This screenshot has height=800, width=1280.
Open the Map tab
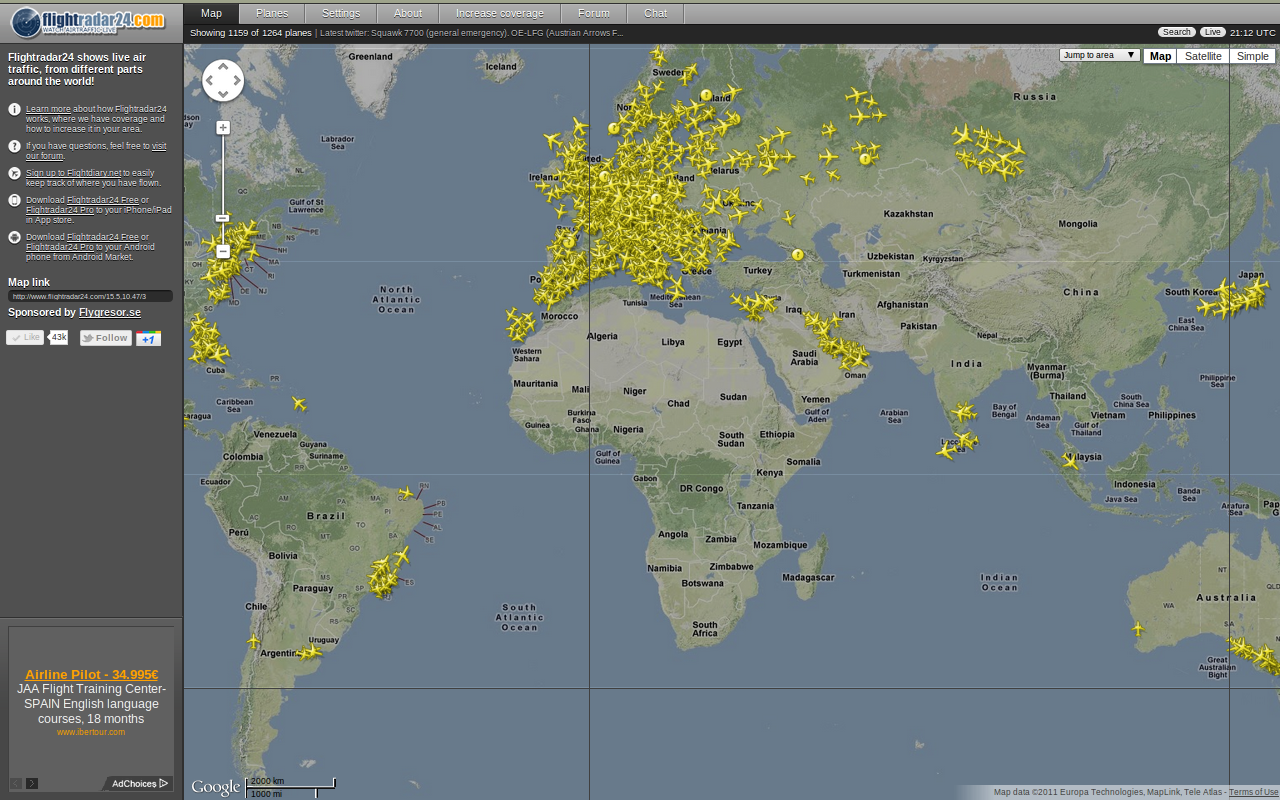coord(211,13)
